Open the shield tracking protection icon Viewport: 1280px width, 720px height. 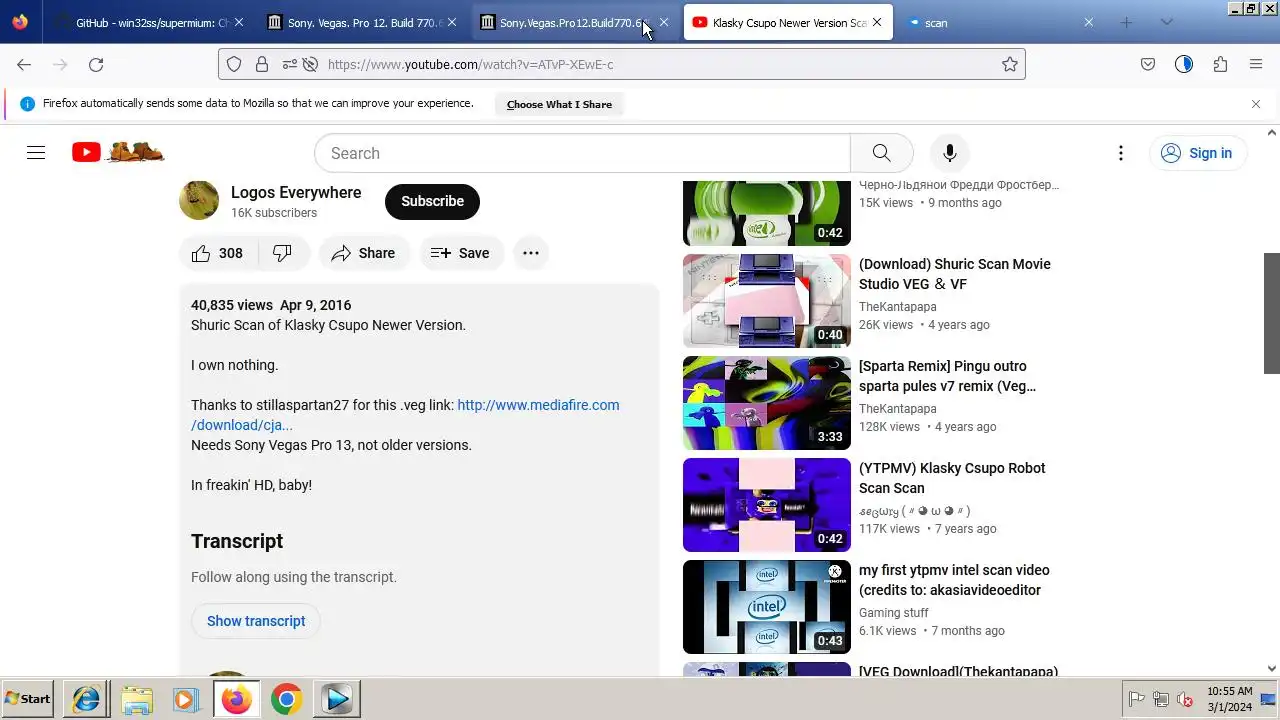234,64
